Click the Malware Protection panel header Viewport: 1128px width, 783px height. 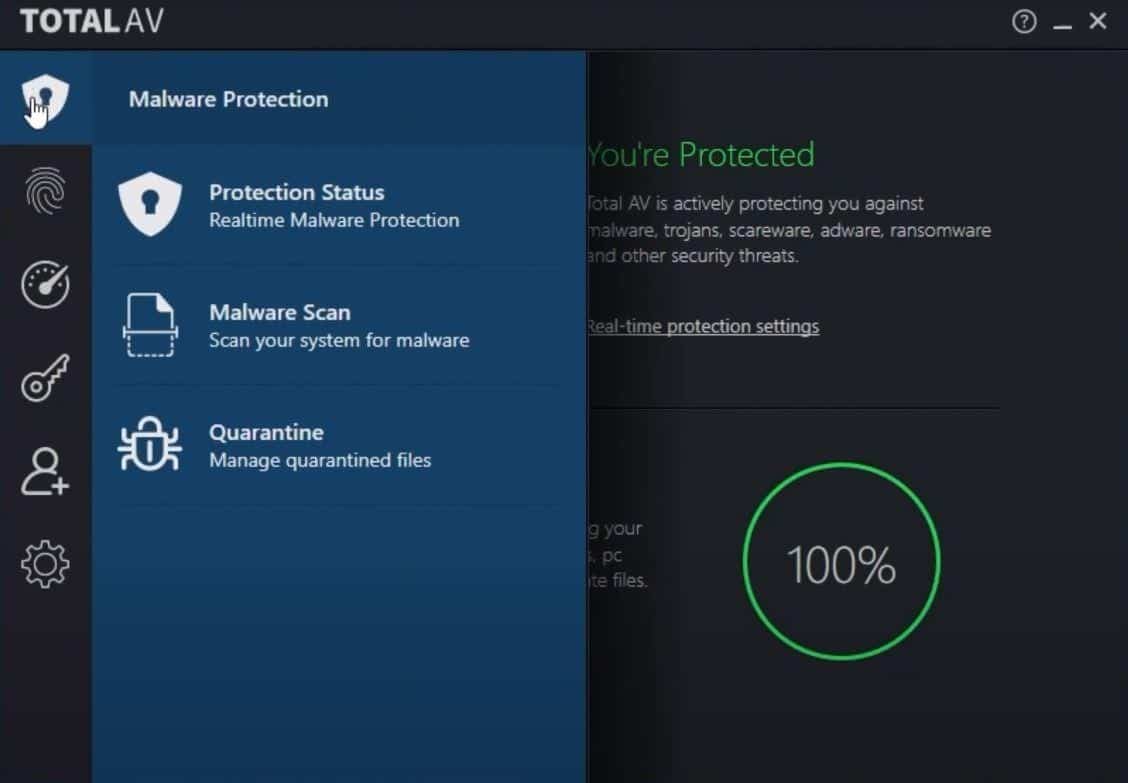228,99
